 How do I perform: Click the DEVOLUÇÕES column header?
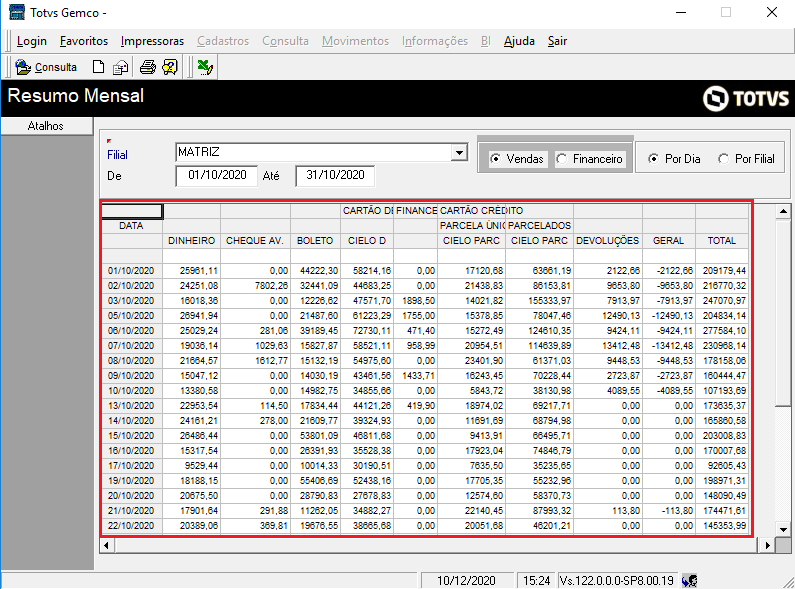point(607,241)
